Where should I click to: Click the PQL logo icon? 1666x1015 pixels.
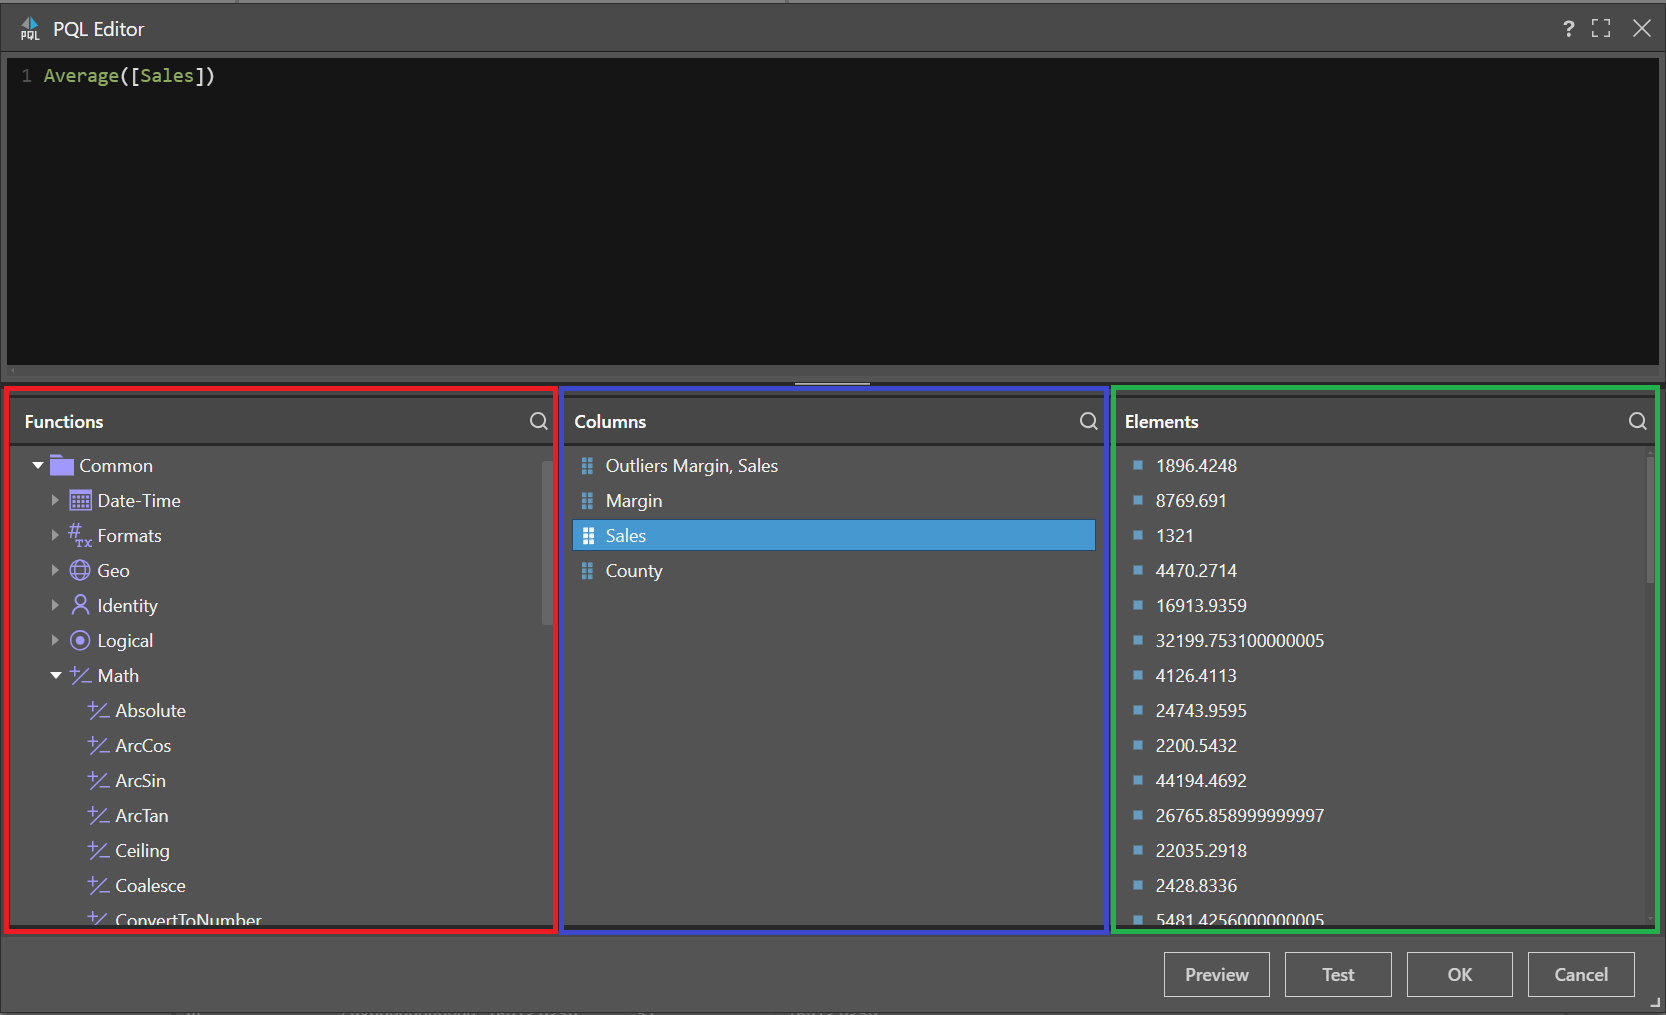(x=29, y=28)
